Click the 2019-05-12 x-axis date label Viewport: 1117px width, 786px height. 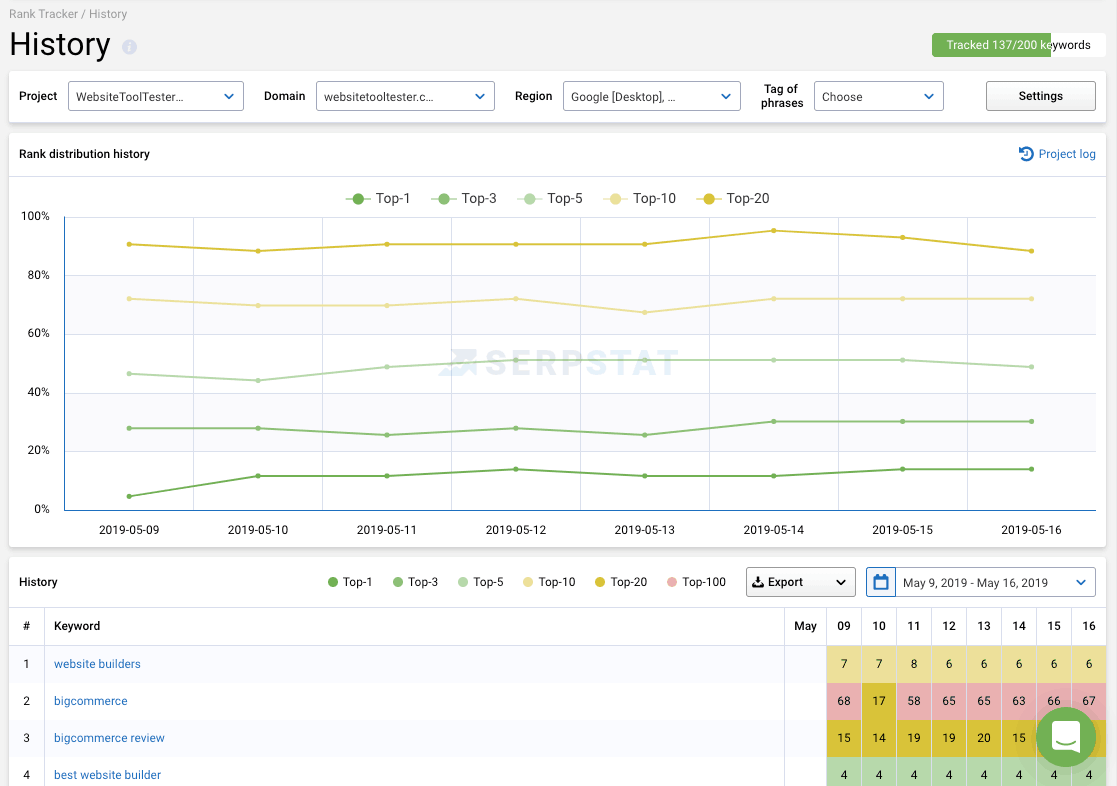coord(516,530)
